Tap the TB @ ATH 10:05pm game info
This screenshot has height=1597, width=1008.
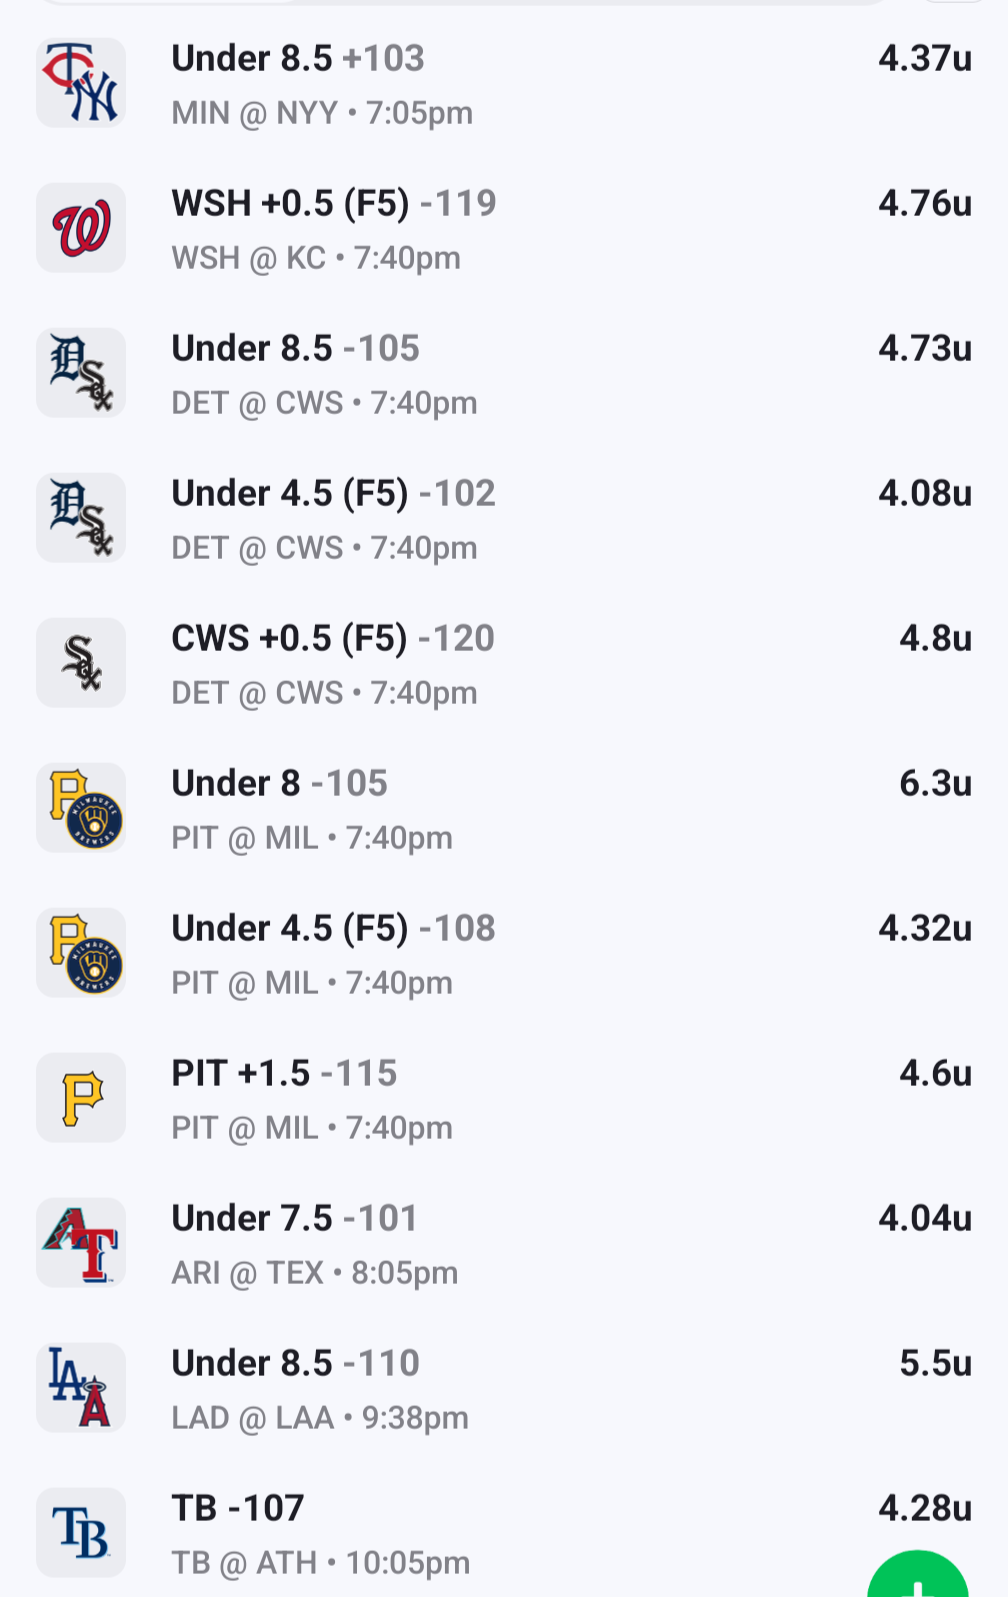(x=321, y=1562)
